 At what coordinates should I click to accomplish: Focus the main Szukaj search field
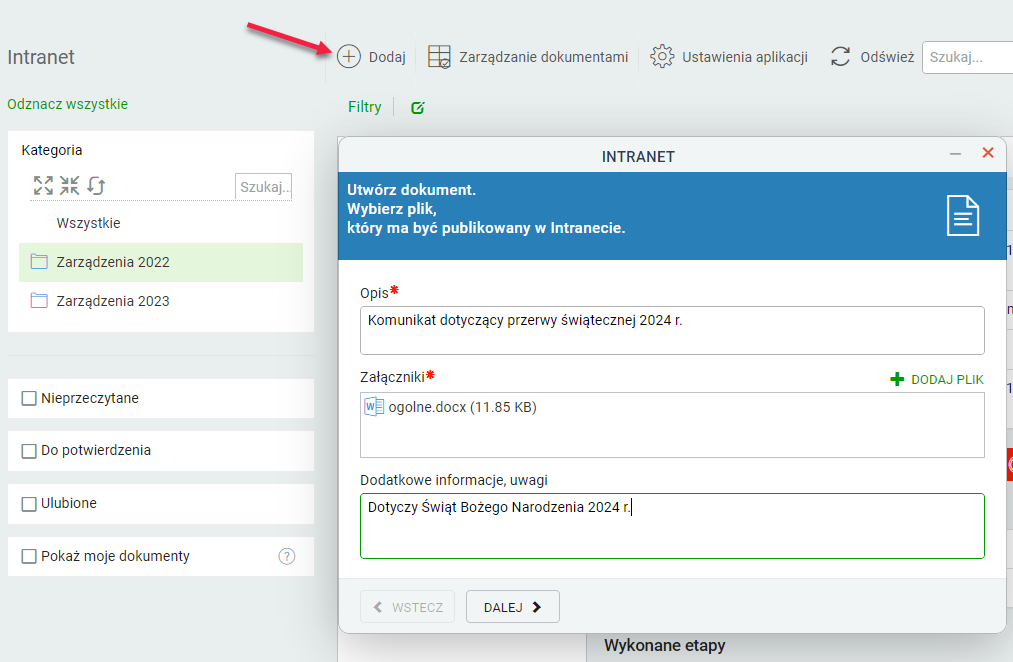(x=967, y=57)
